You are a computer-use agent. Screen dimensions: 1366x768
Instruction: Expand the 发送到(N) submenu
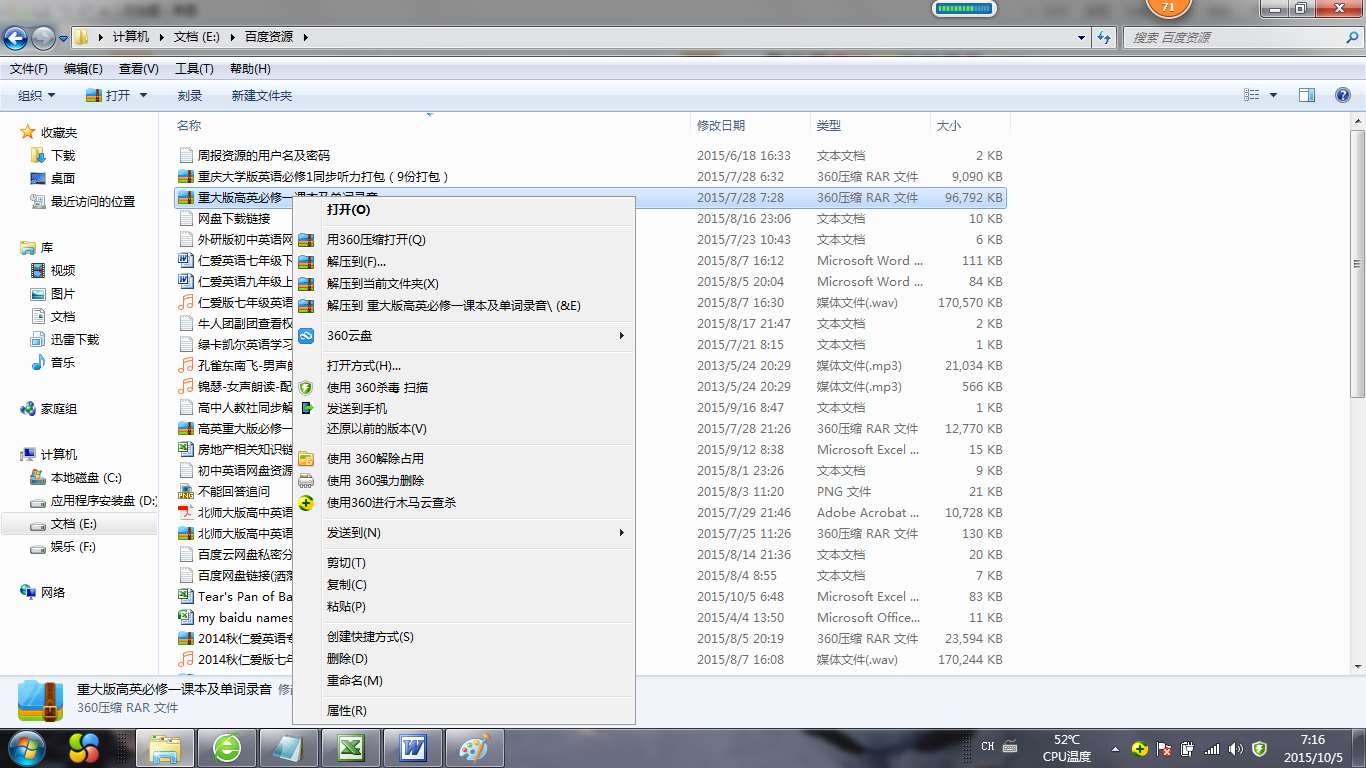click(622, 533)
